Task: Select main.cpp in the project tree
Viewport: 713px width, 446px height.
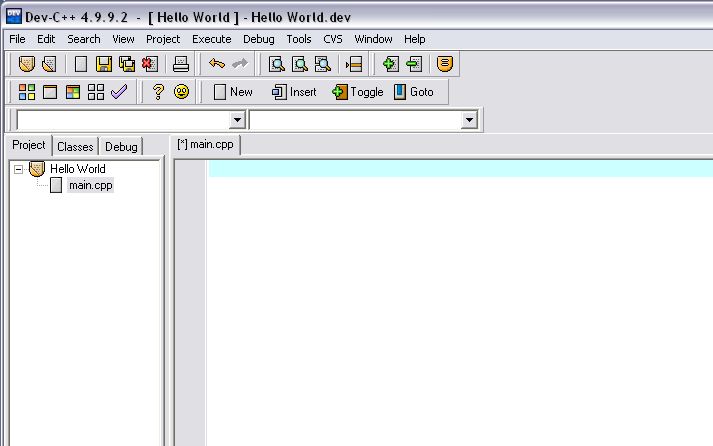Action: [x=89, y=185]
